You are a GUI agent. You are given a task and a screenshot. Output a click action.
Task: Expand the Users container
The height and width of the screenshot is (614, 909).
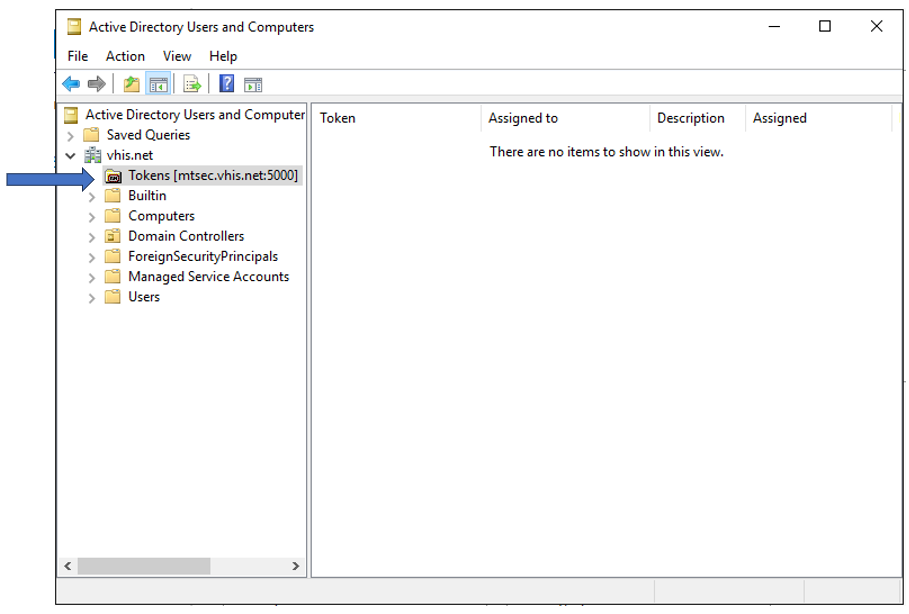pos(92,299)
